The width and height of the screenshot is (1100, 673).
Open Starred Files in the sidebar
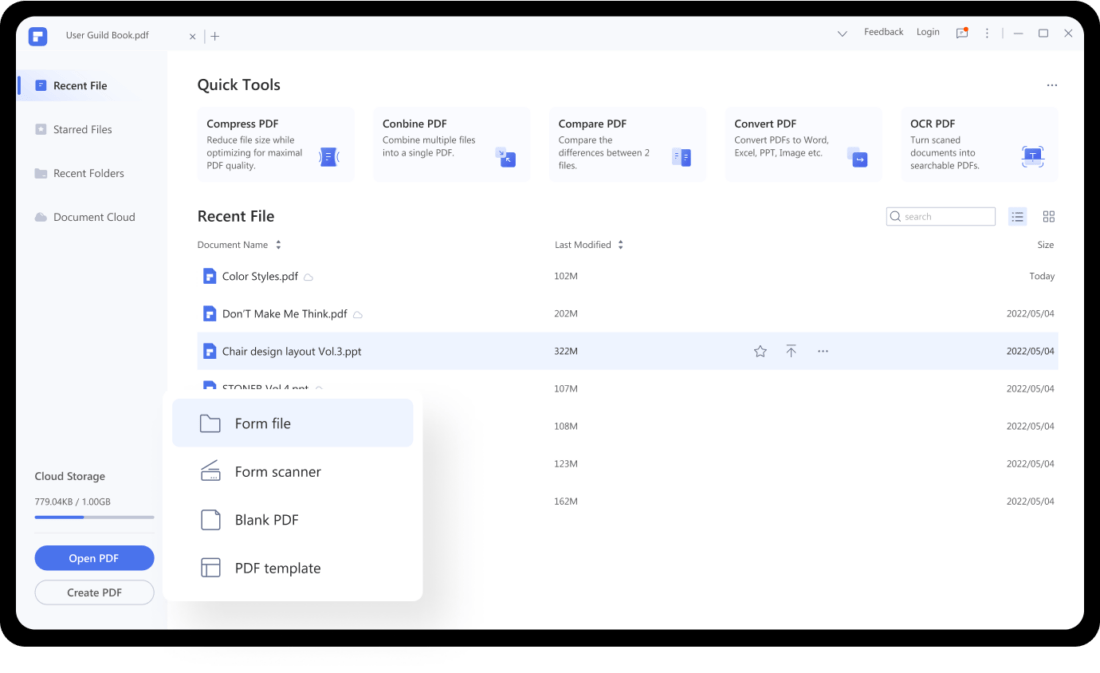tap(82, 129)
